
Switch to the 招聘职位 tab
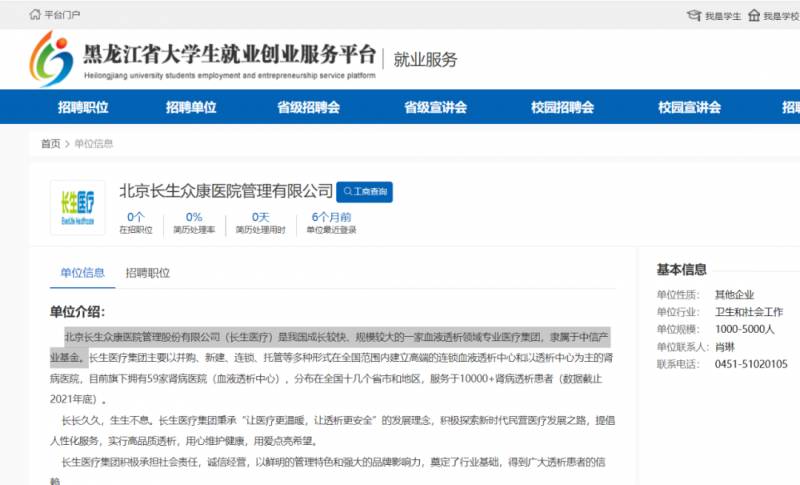coord(147,273)
